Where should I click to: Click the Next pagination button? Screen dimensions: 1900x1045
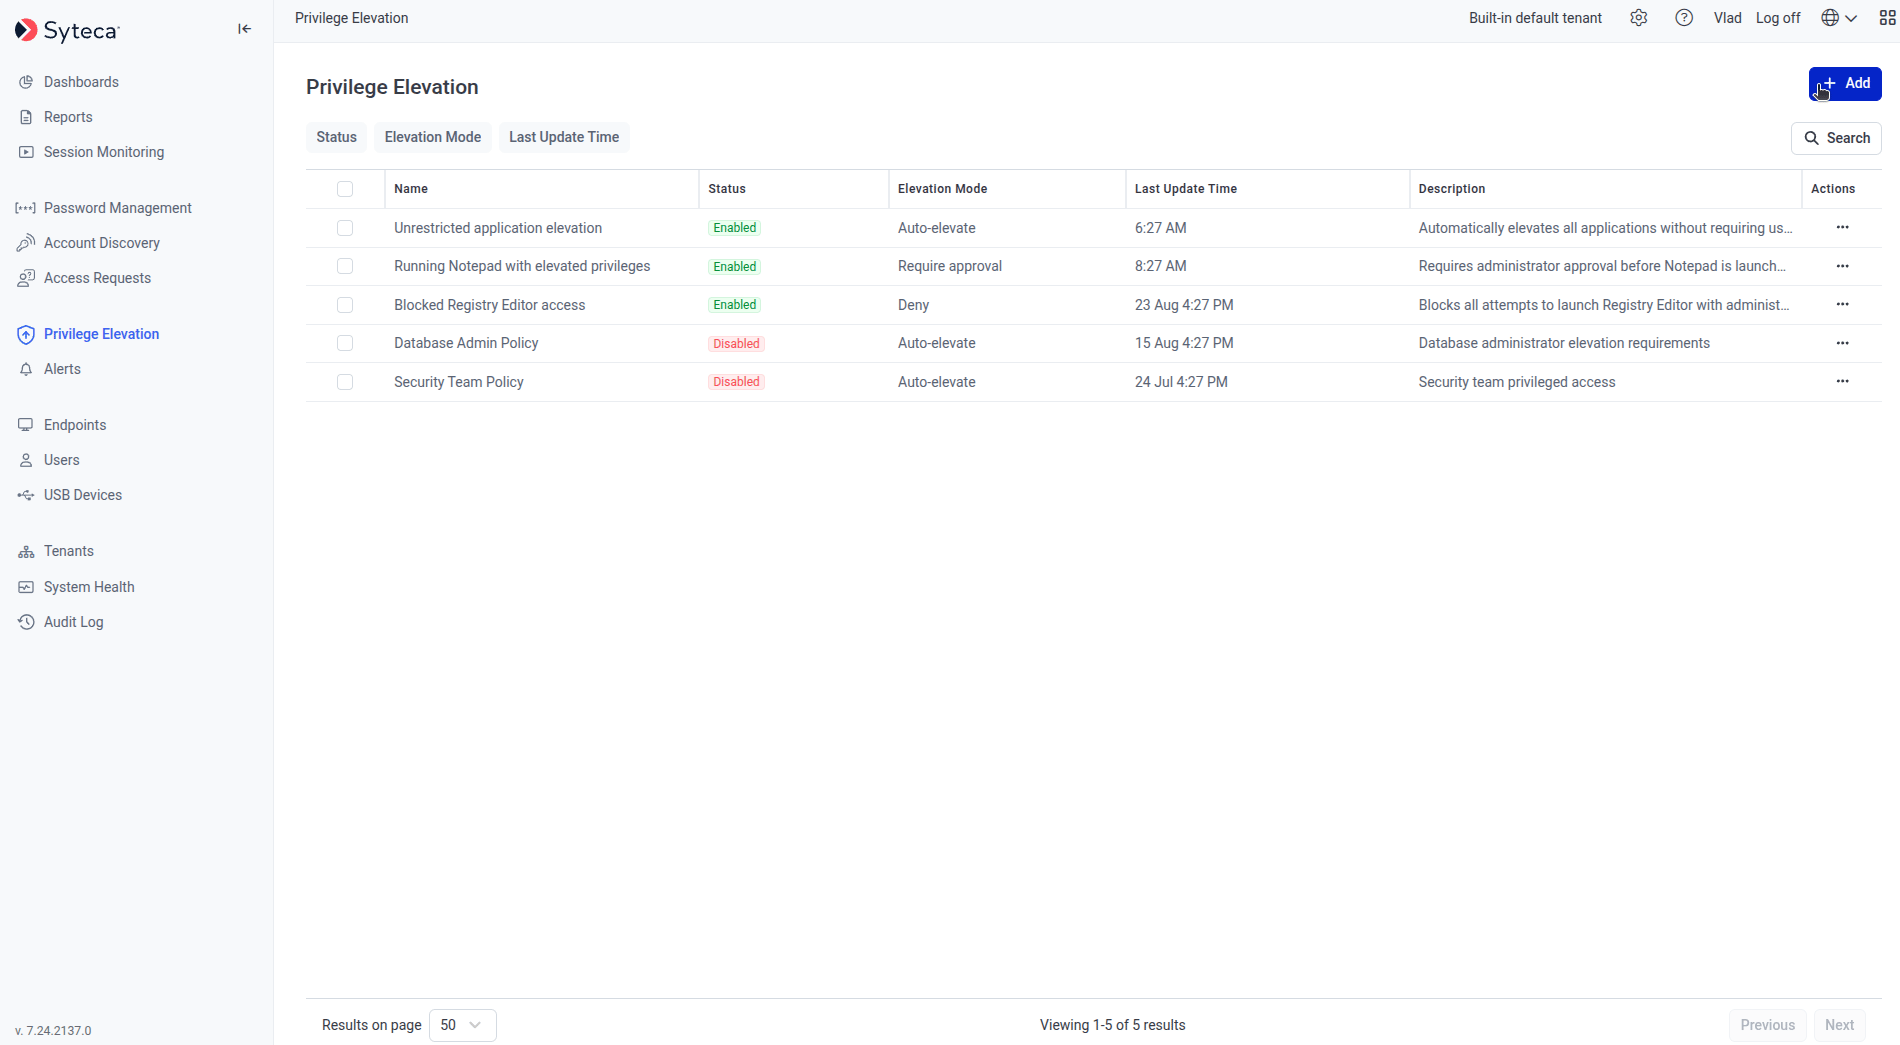1839,1025
